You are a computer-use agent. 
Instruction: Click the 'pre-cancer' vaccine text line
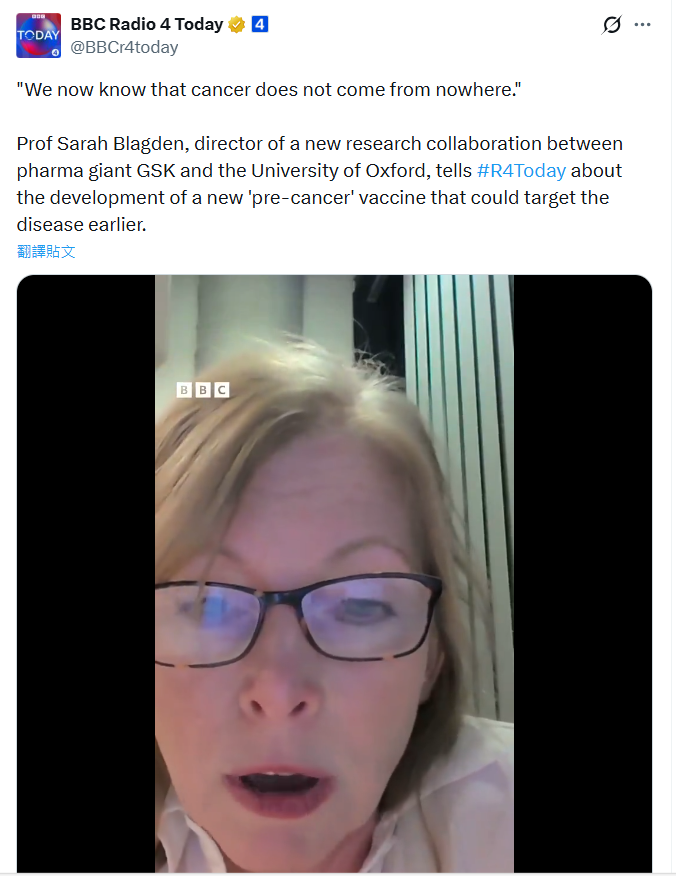313,198
